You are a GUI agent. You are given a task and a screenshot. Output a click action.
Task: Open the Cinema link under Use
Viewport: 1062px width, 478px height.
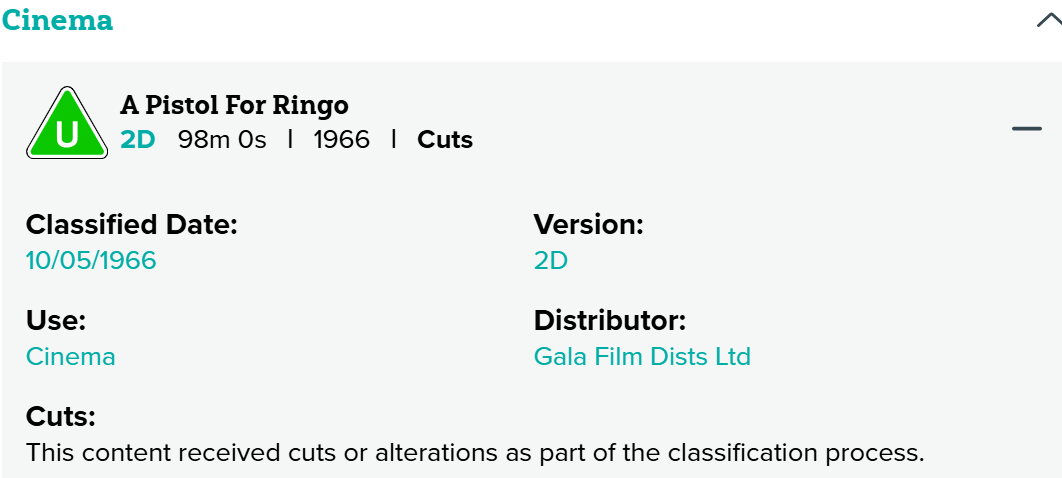point(70,356)
